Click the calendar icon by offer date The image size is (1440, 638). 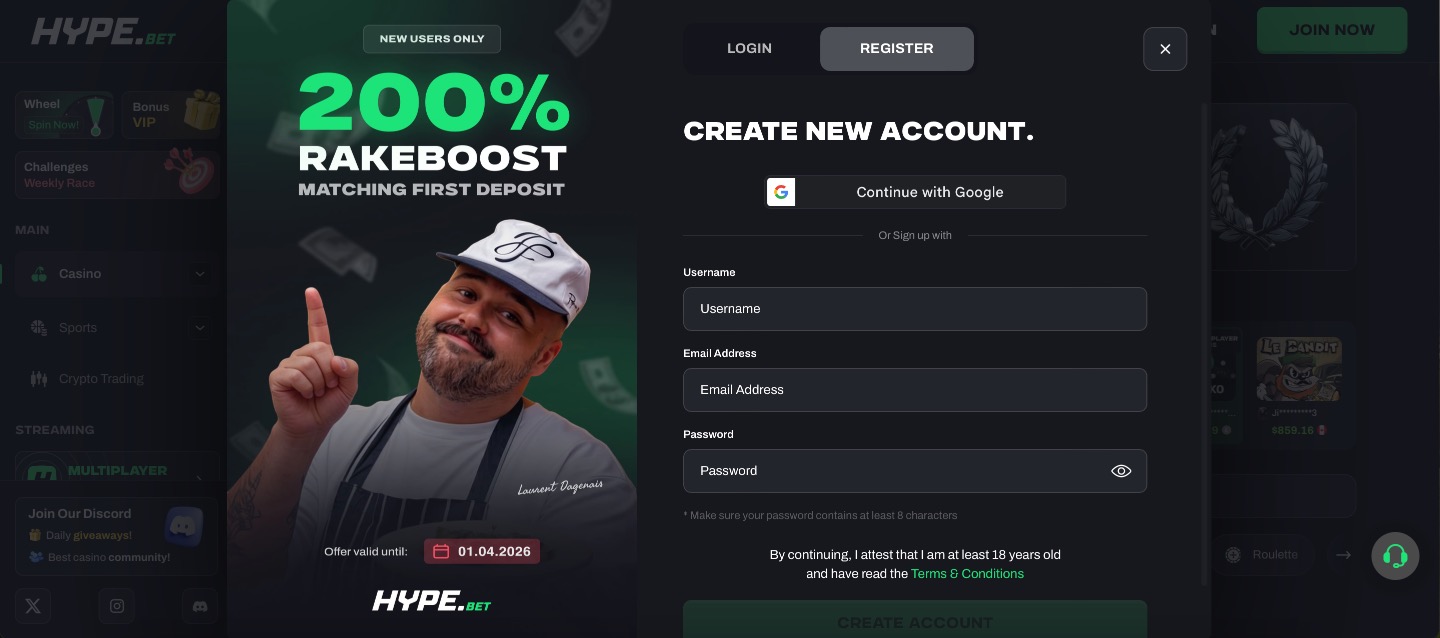click(x=441, y=552)
